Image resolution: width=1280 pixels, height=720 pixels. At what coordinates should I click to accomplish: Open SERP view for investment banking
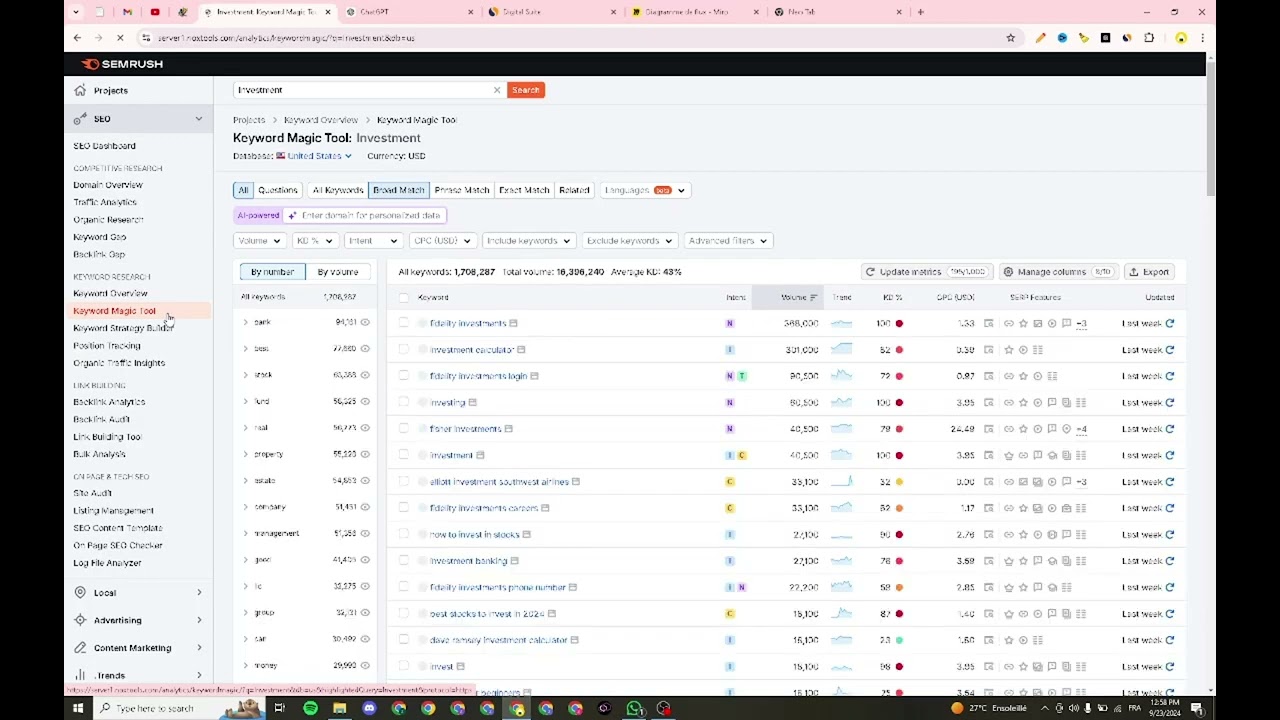[988, 561]
